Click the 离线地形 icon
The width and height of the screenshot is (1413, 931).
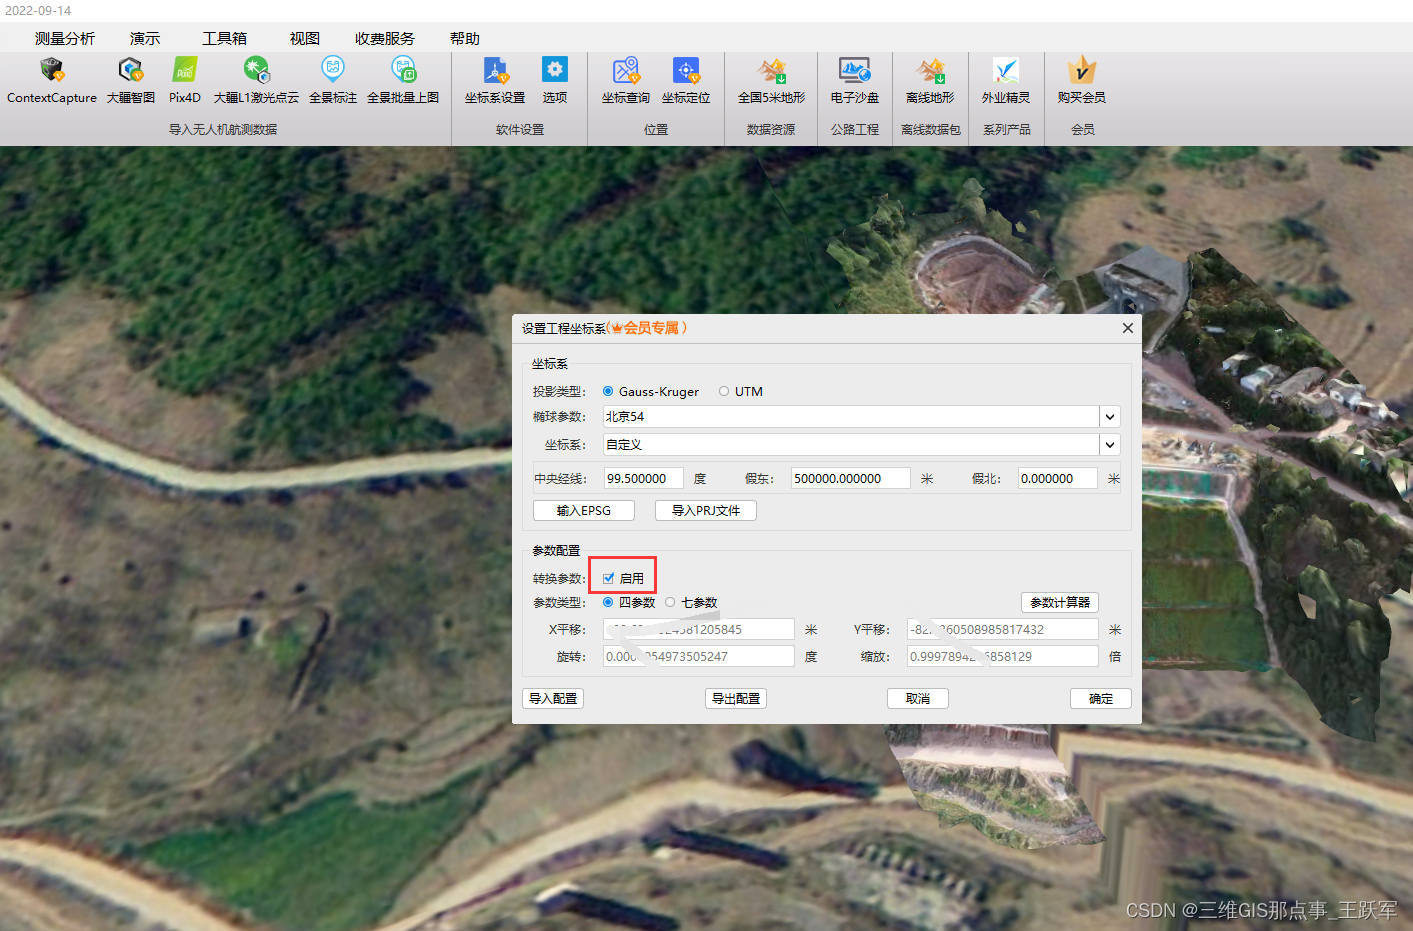[x=930, y=80]
